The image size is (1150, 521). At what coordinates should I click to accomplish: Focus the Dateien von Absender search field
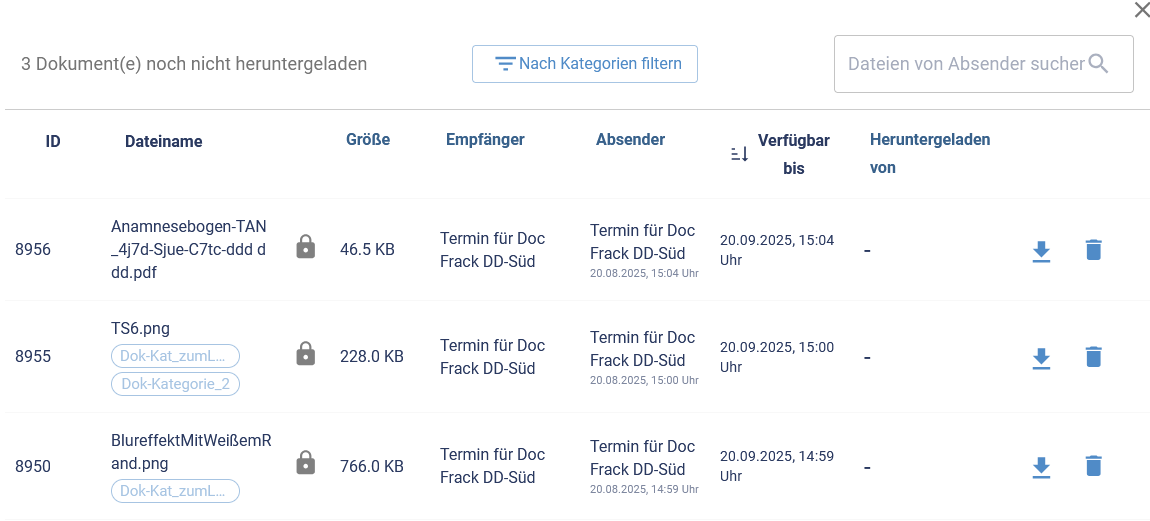965,64
